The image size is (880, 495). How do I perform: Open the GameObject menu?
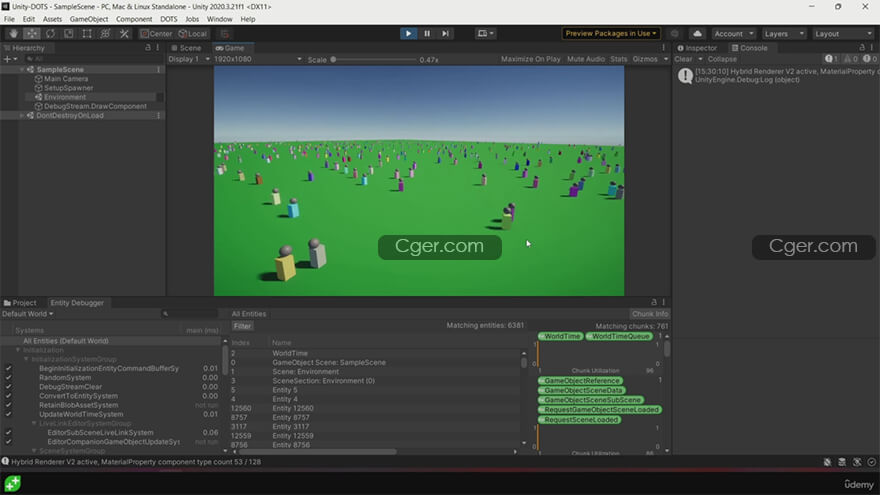click(89, 19)
